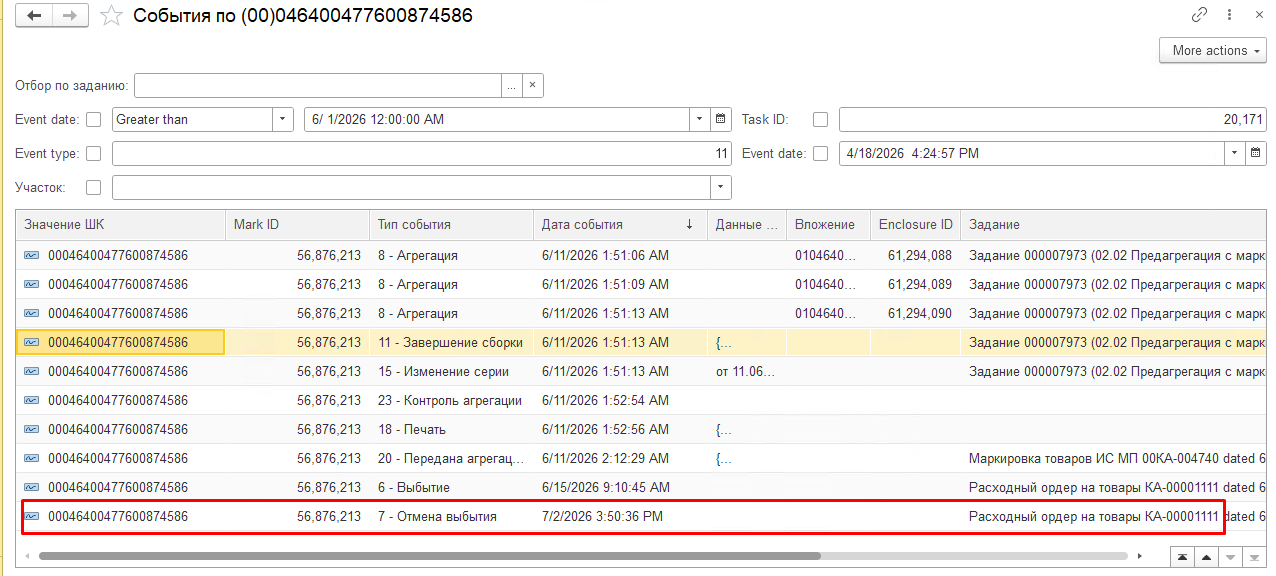Click the horizontal scrollbar of the events table
This screenshot has width=1276, height=576.
[429, 555]
